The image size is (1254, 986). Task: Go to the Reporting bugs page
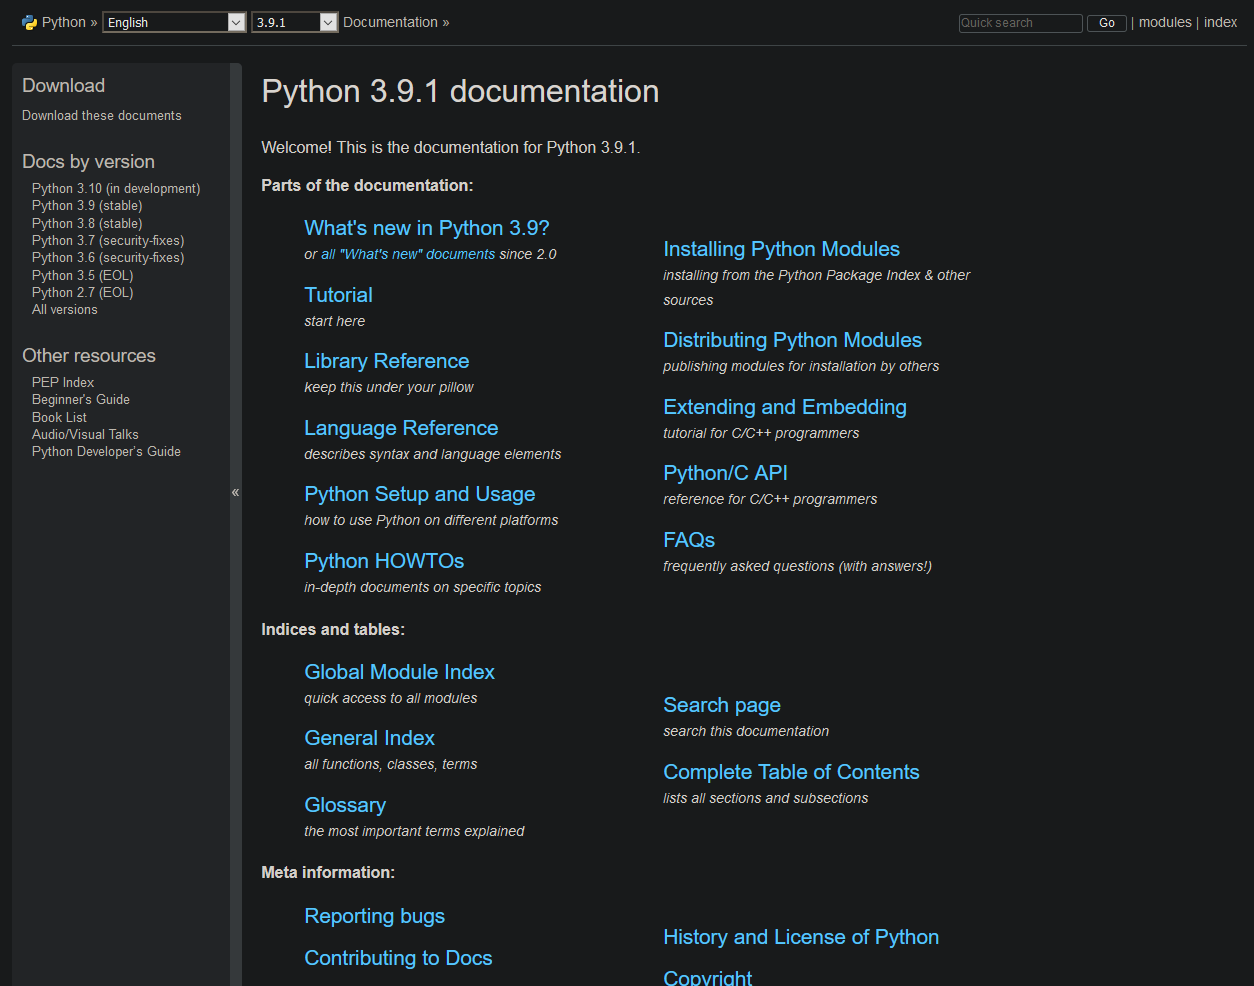(374, 916)
